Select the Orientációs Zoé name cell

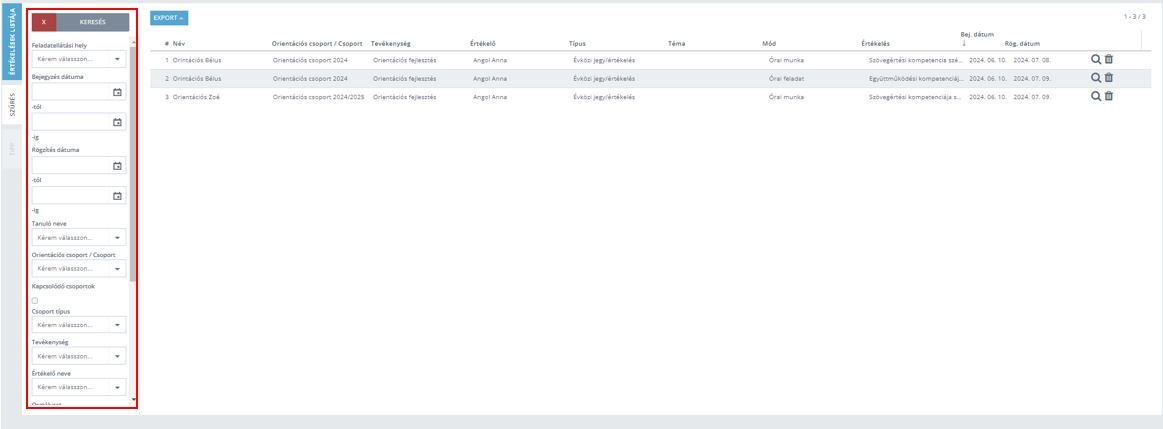pos(196,96)
